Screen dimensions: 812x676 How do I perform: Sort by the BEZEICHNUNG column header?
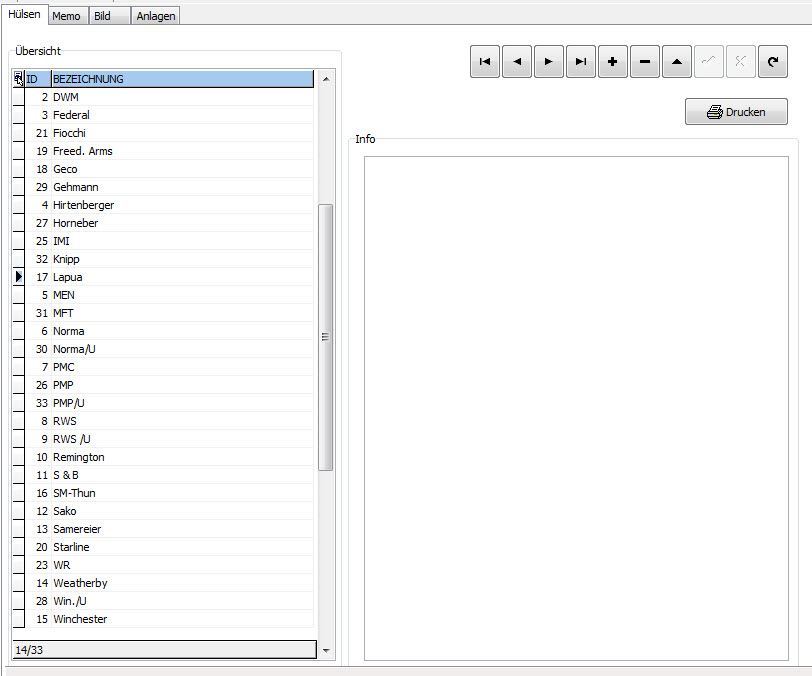[182, 79]
